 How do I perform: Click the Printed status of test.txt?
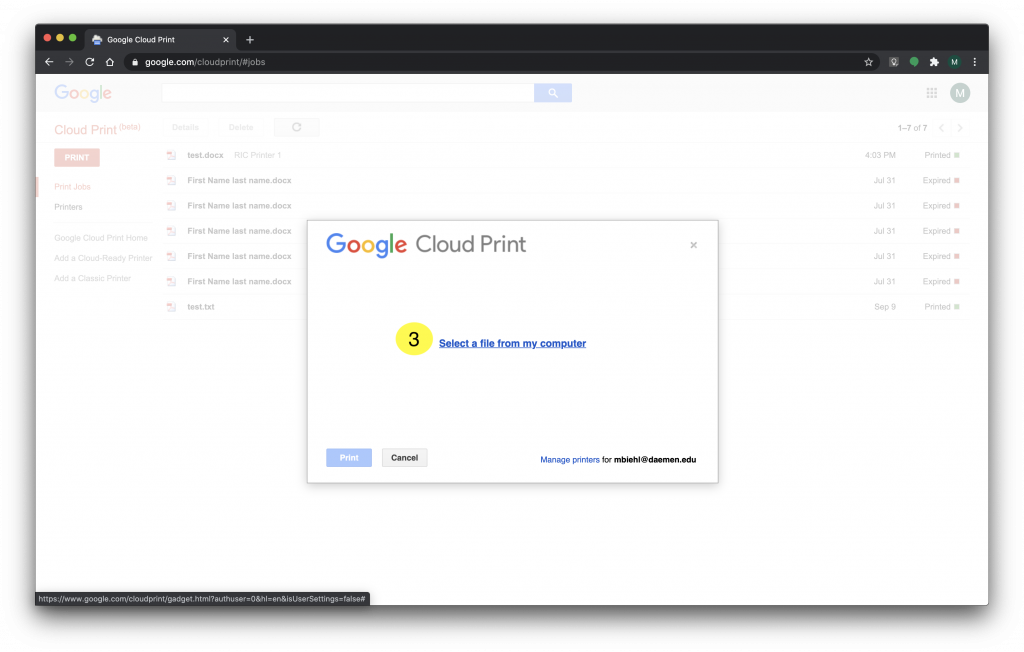[942, 307]
